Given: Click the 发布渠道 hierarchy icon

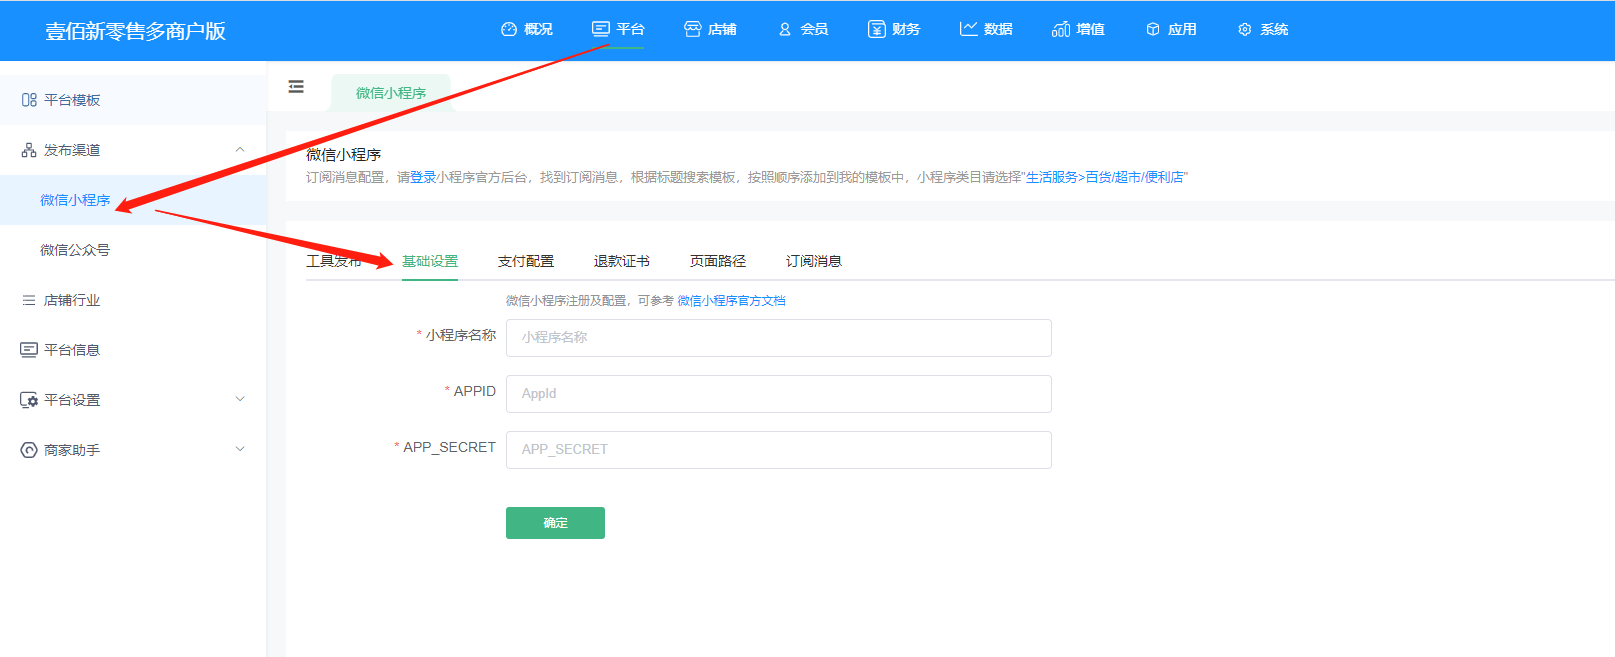Looking at the screenshot, I should (29, 150).
